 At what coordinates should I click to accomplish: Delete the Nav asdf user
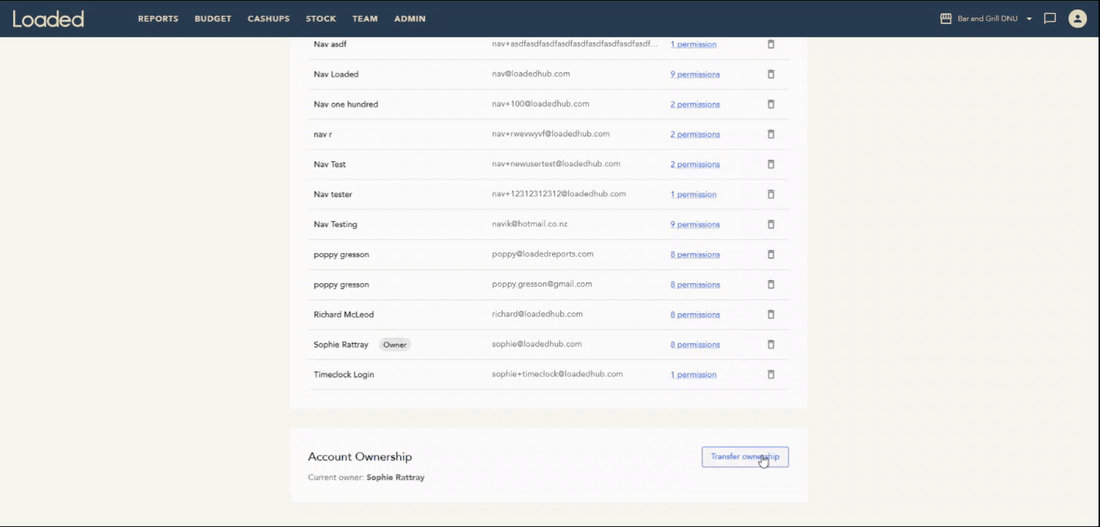(x=770, y=44)
